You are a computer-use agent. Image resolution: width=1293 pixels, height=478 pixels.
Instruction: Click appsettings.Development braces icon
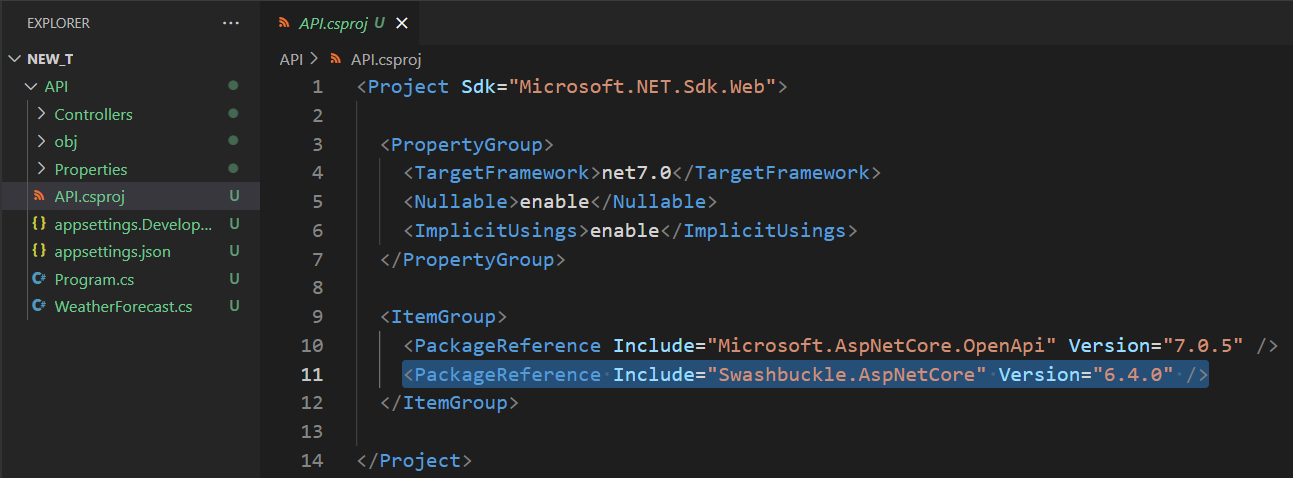(39, 224)
